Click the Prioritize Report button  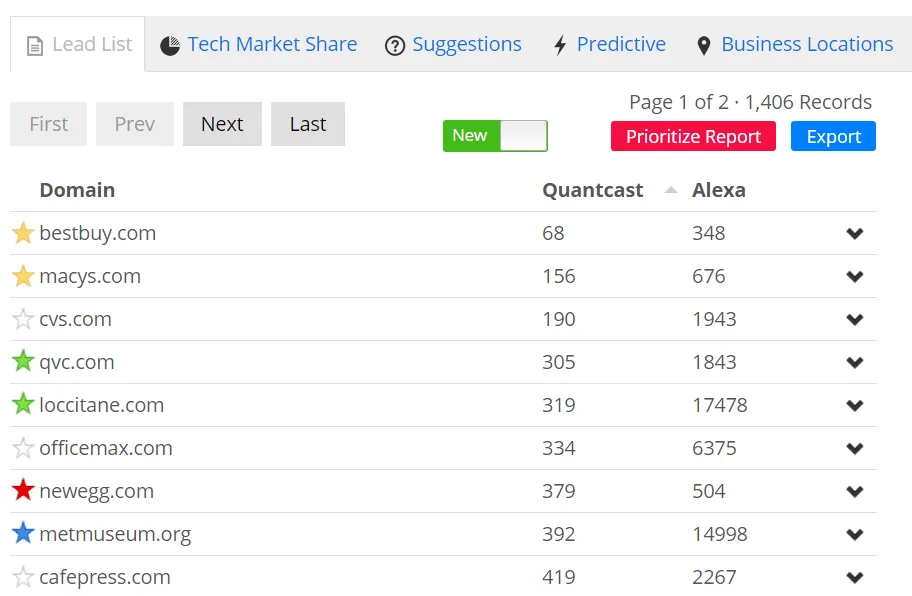point(693,137)
